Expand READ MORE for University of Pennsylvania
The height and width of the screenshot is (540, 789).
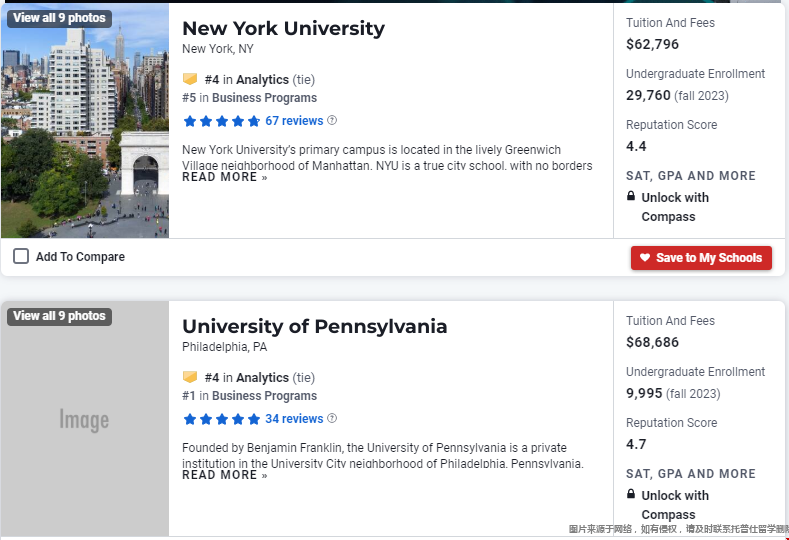(x=224, y=475)
